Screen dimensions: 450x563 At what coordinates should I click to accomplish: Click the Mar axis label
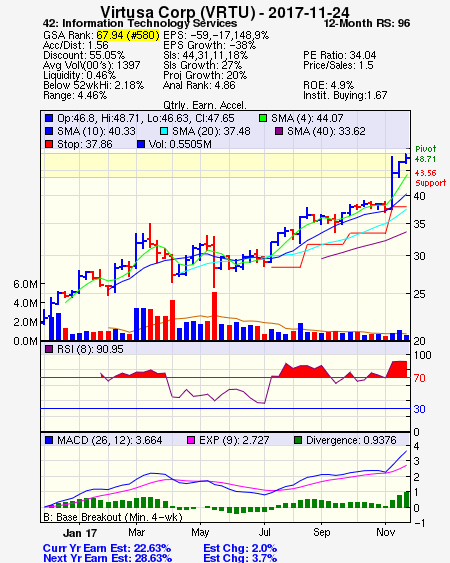136,532
